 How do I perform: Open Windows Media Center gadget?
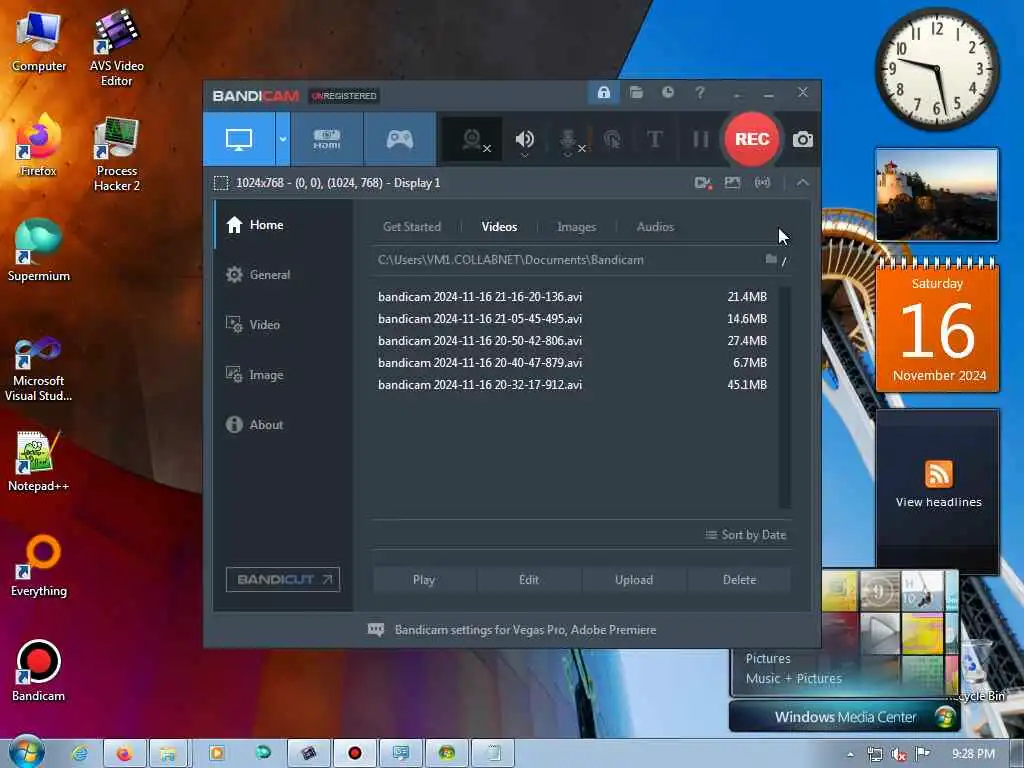pyautogui.click(x=845, y=717)
